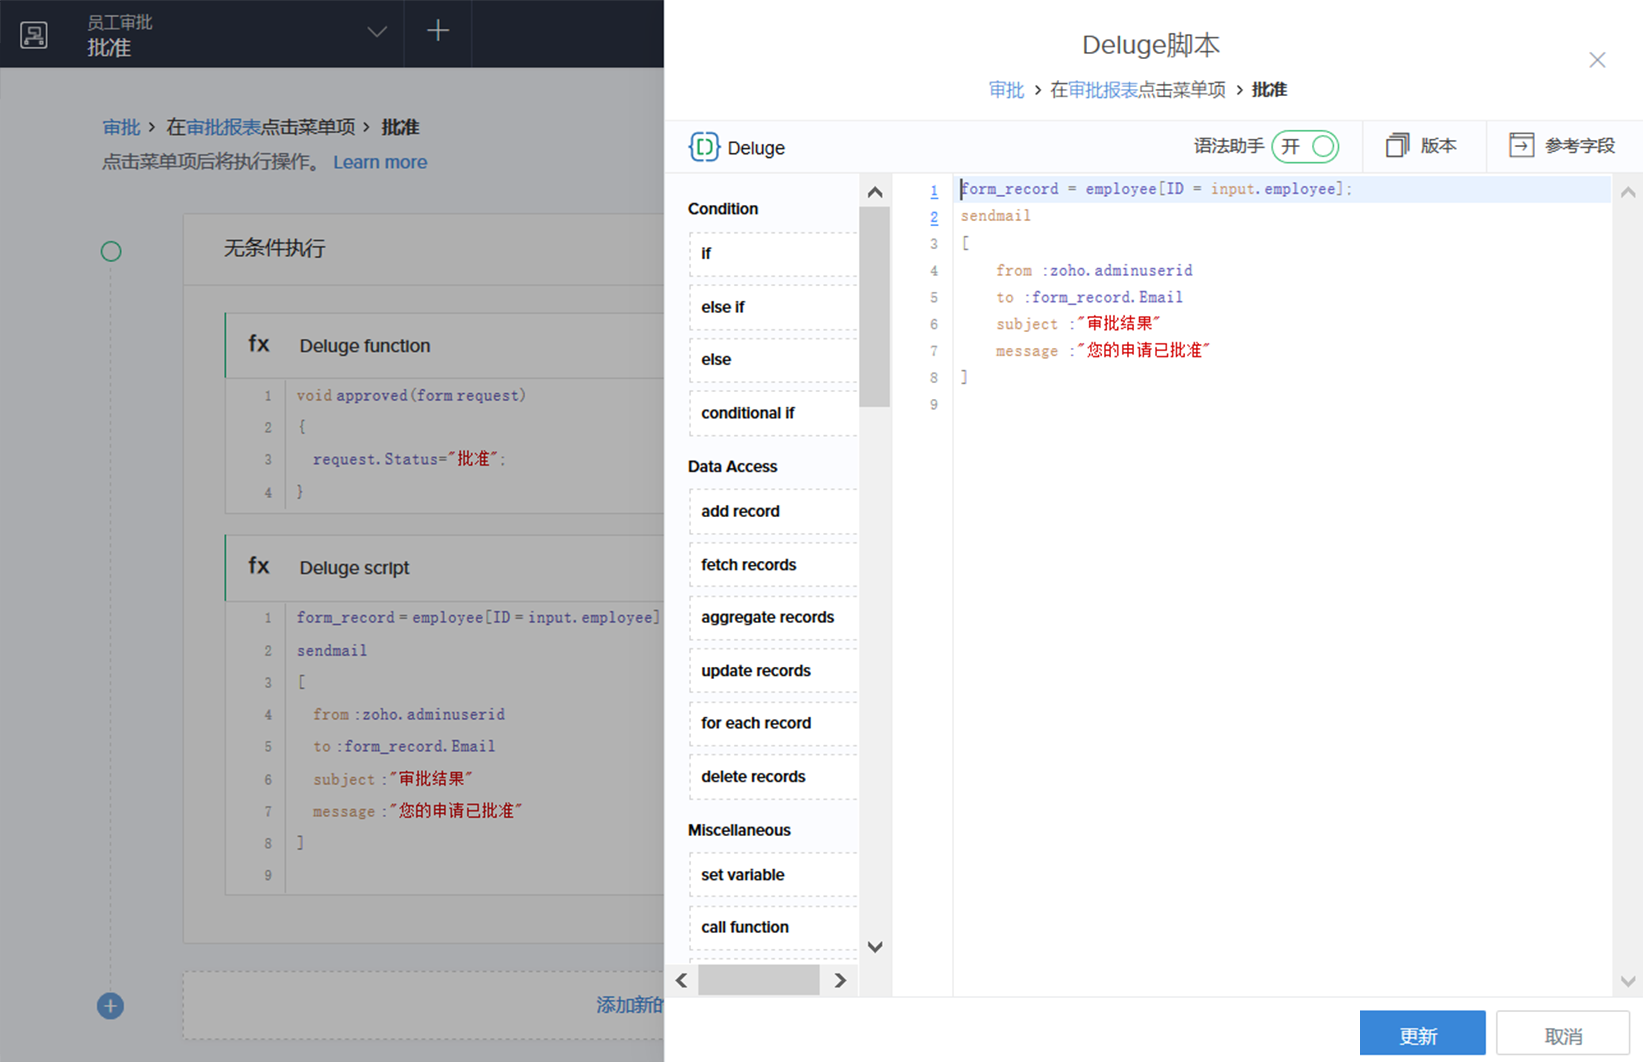
Task: Choose the 'update records' task
Action: tap(773, 671)
